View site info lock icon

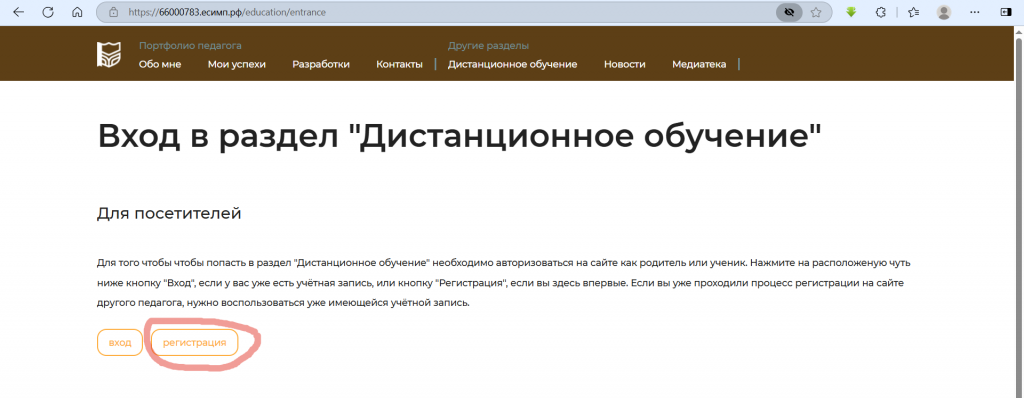pos(114,12)
